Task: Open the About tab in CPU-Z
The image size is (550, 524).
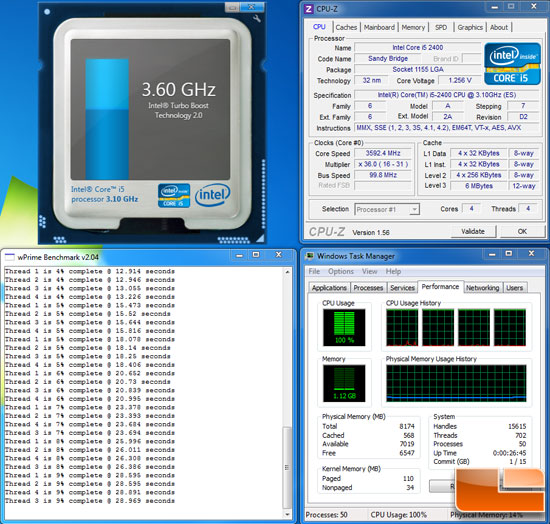Action: click(x=499, y=27)
